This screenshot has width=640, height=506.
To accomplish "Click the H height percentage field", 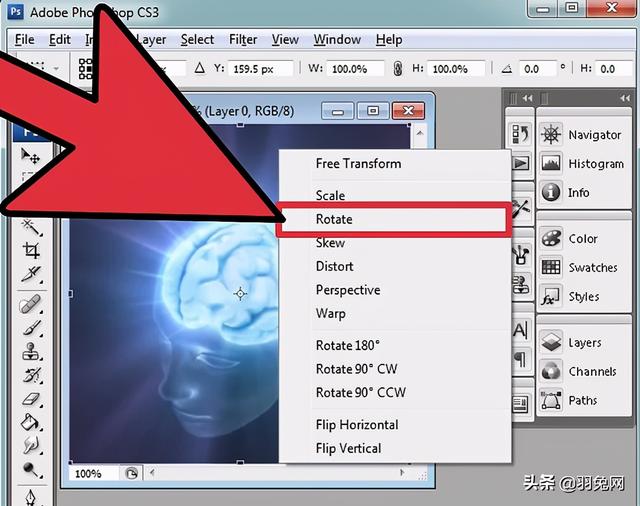I will tap(456, 69).
